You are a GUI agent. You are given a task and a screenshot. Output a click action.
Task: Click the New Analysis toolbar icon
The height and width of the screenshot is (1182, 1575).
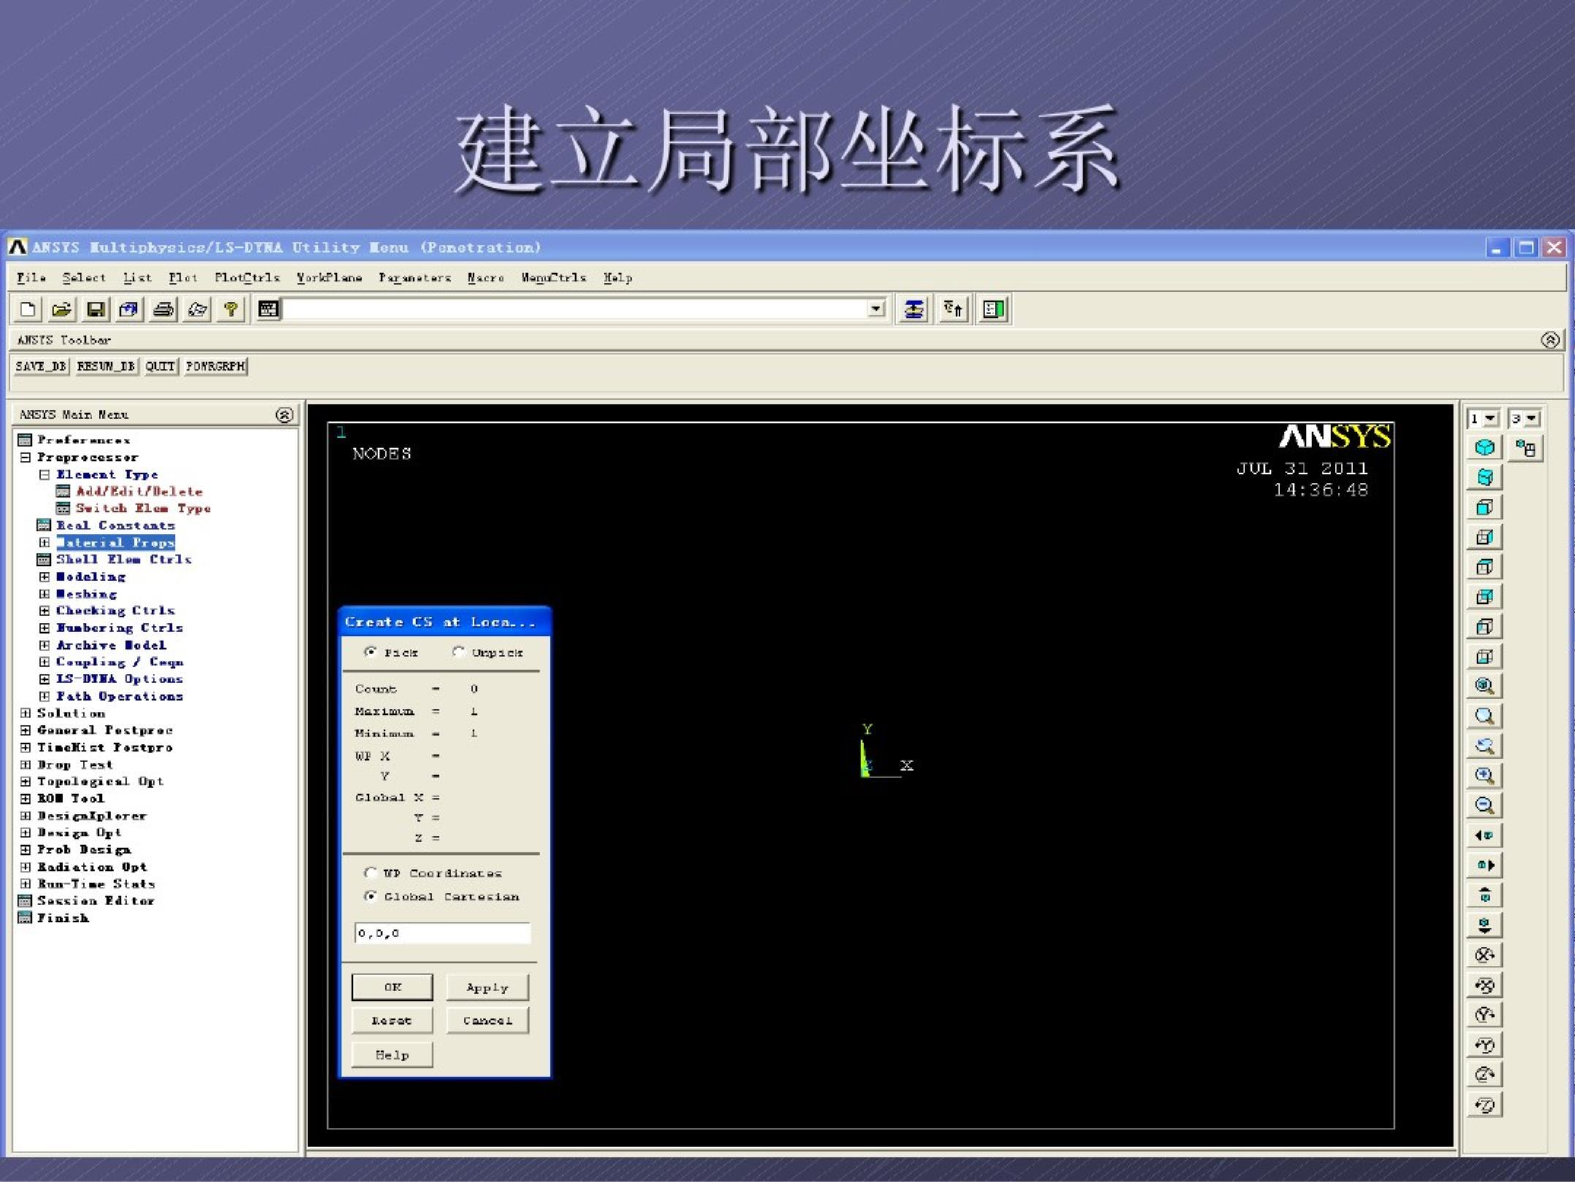coord(28,310)
